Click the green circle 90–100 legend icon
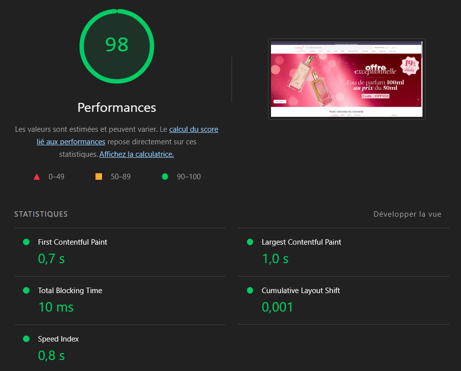Viewport: 461px width, 371px height. (x=165, y=177)
